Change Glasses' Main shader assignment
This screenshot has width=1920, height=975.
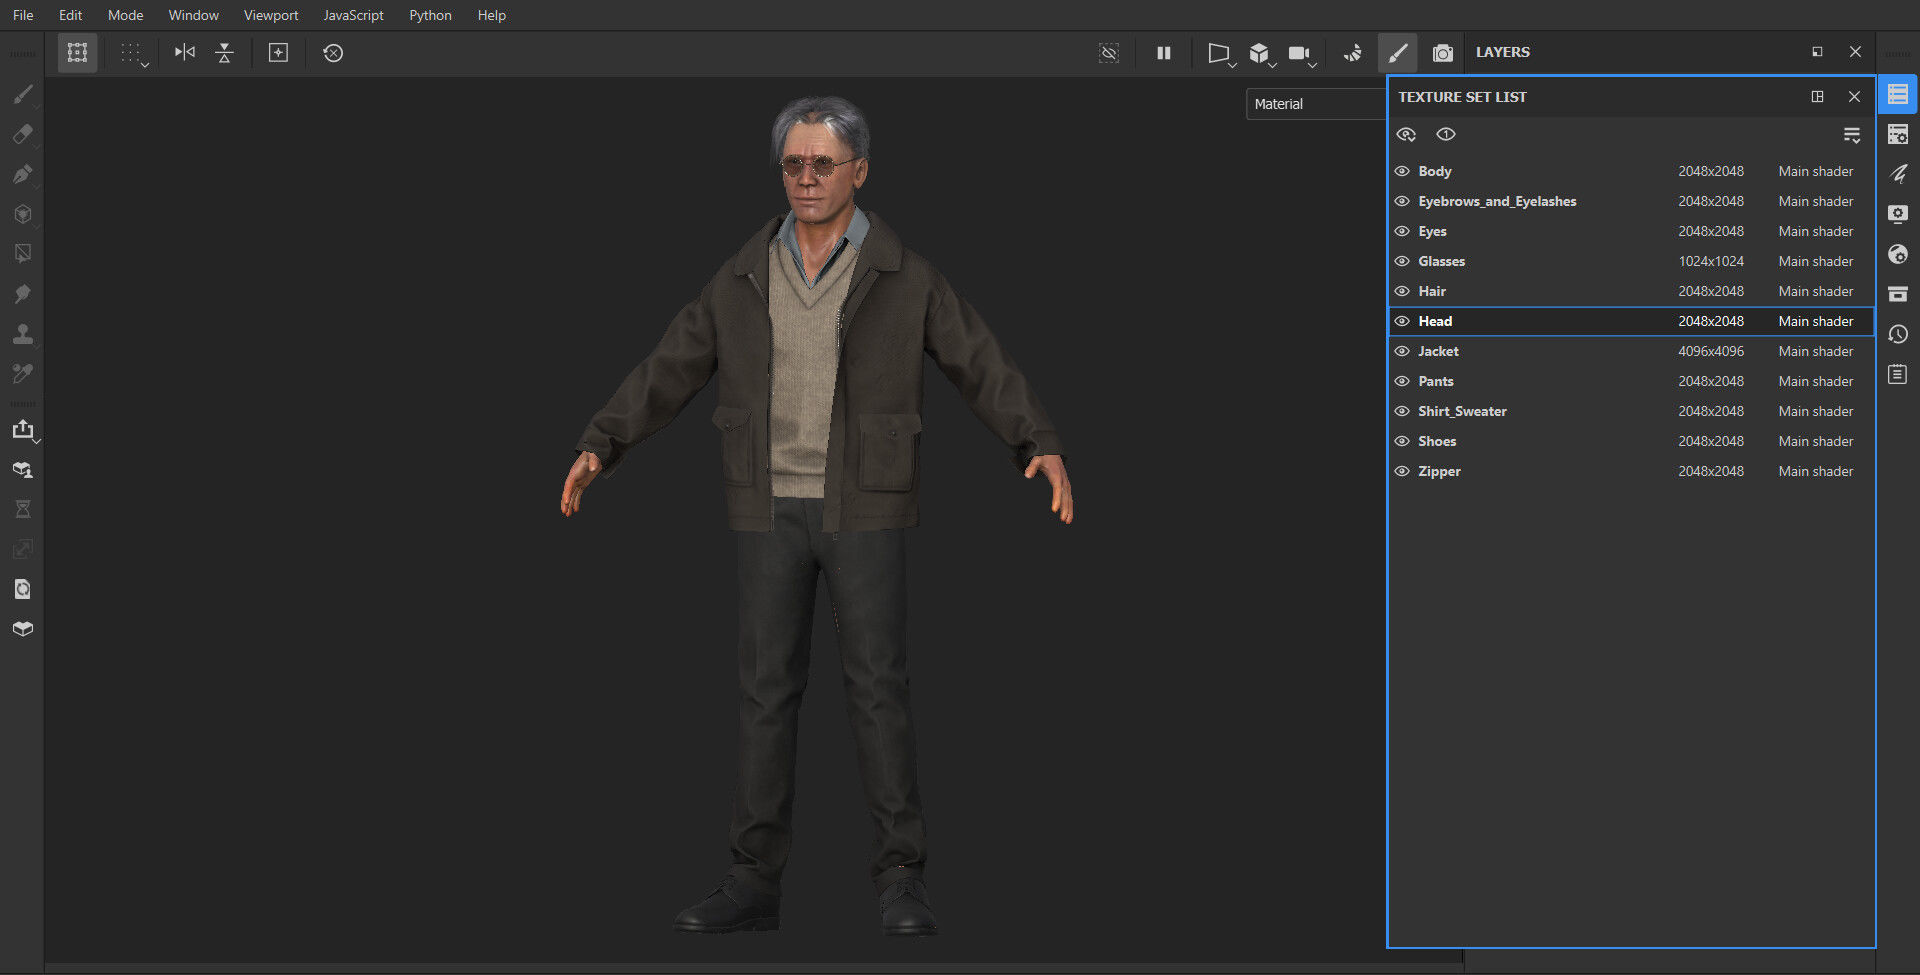1815,261
